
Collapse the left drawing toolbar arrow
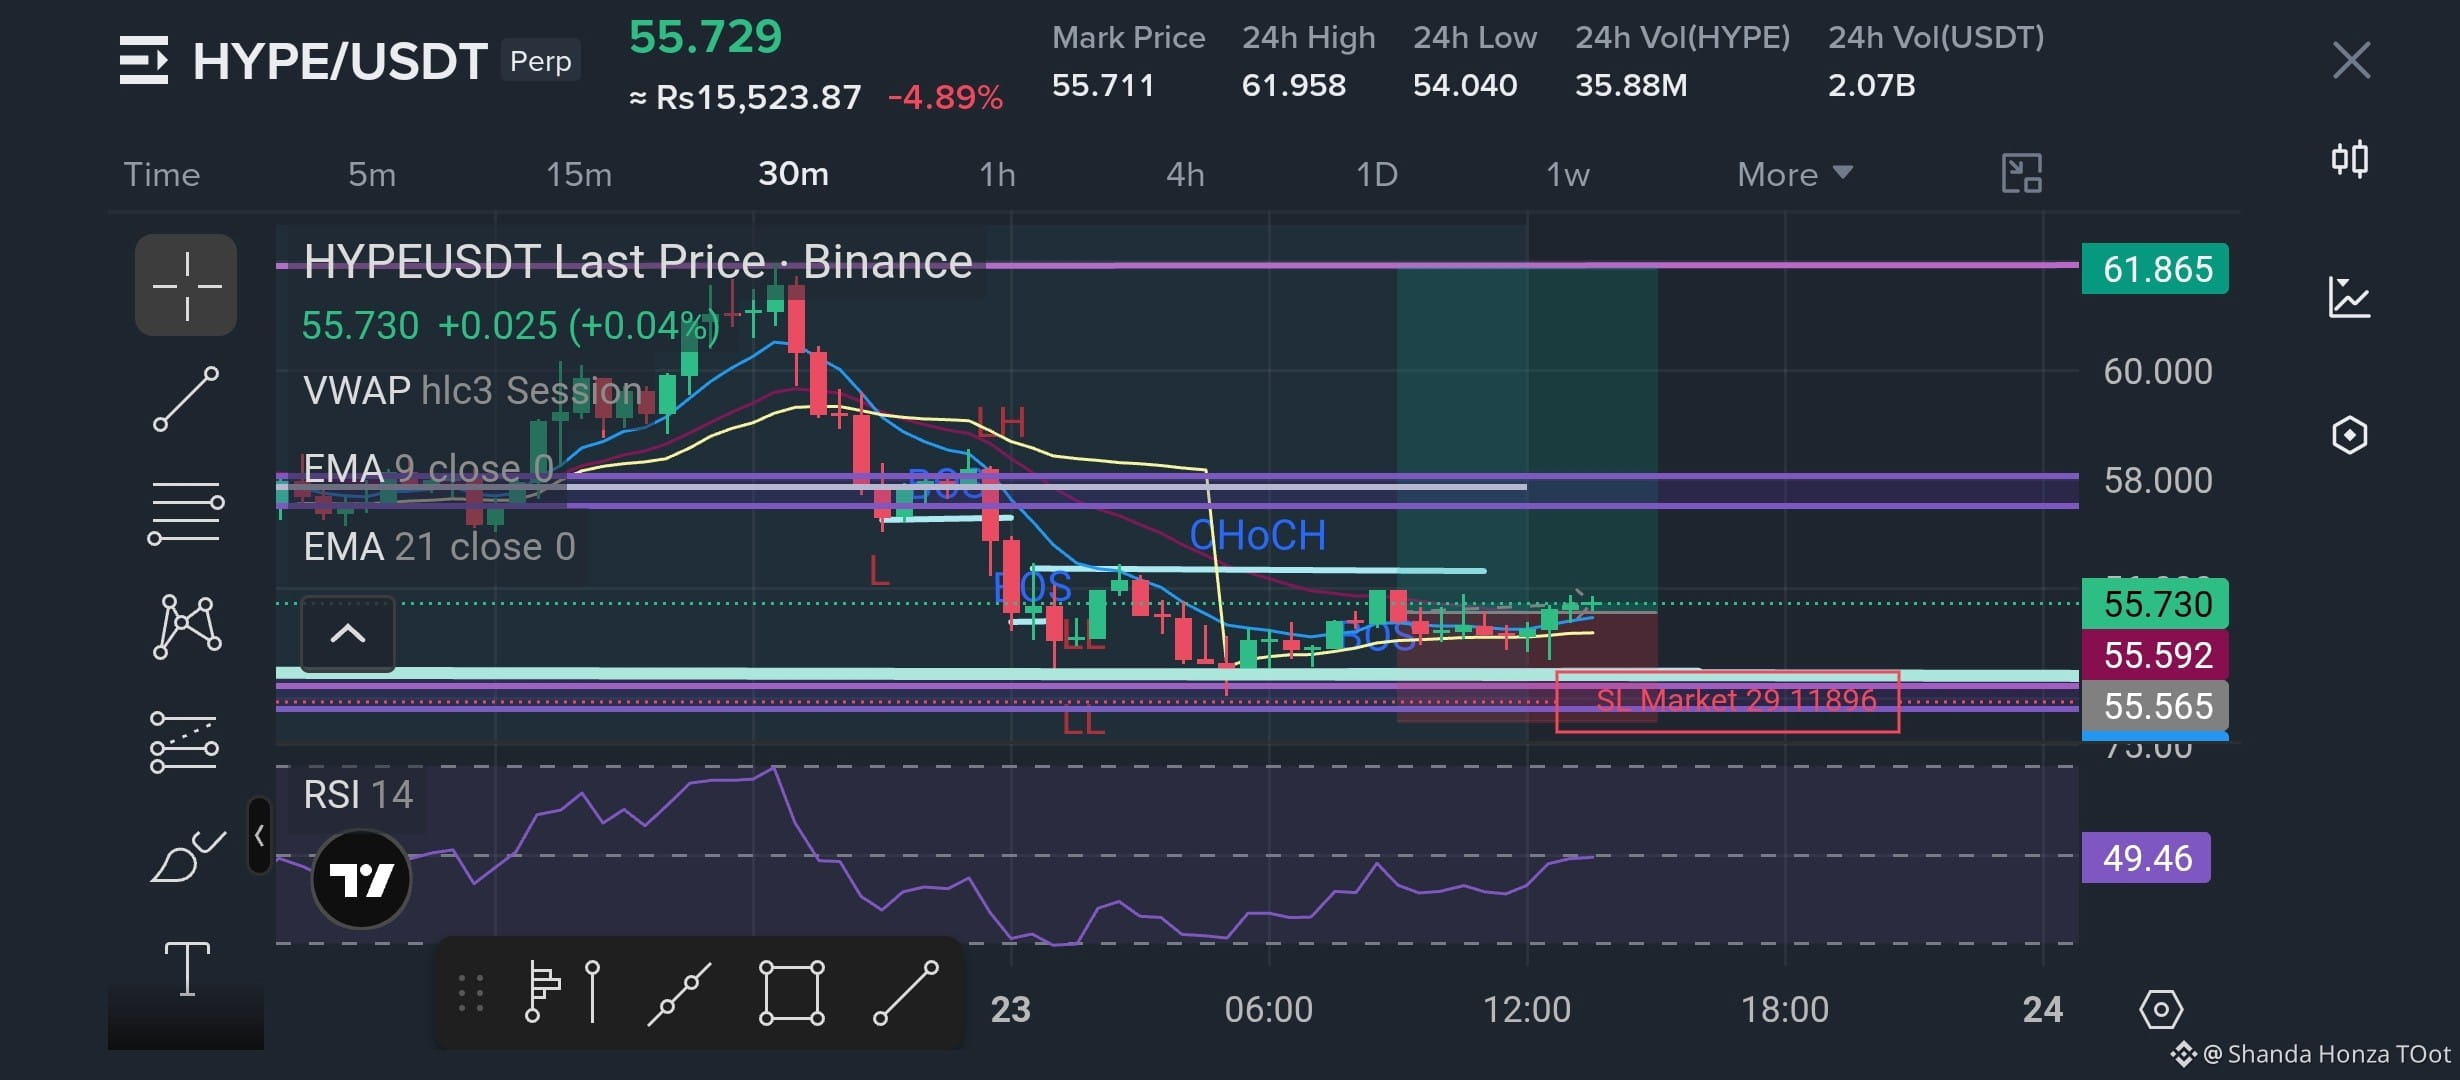(x=259, y=836)
